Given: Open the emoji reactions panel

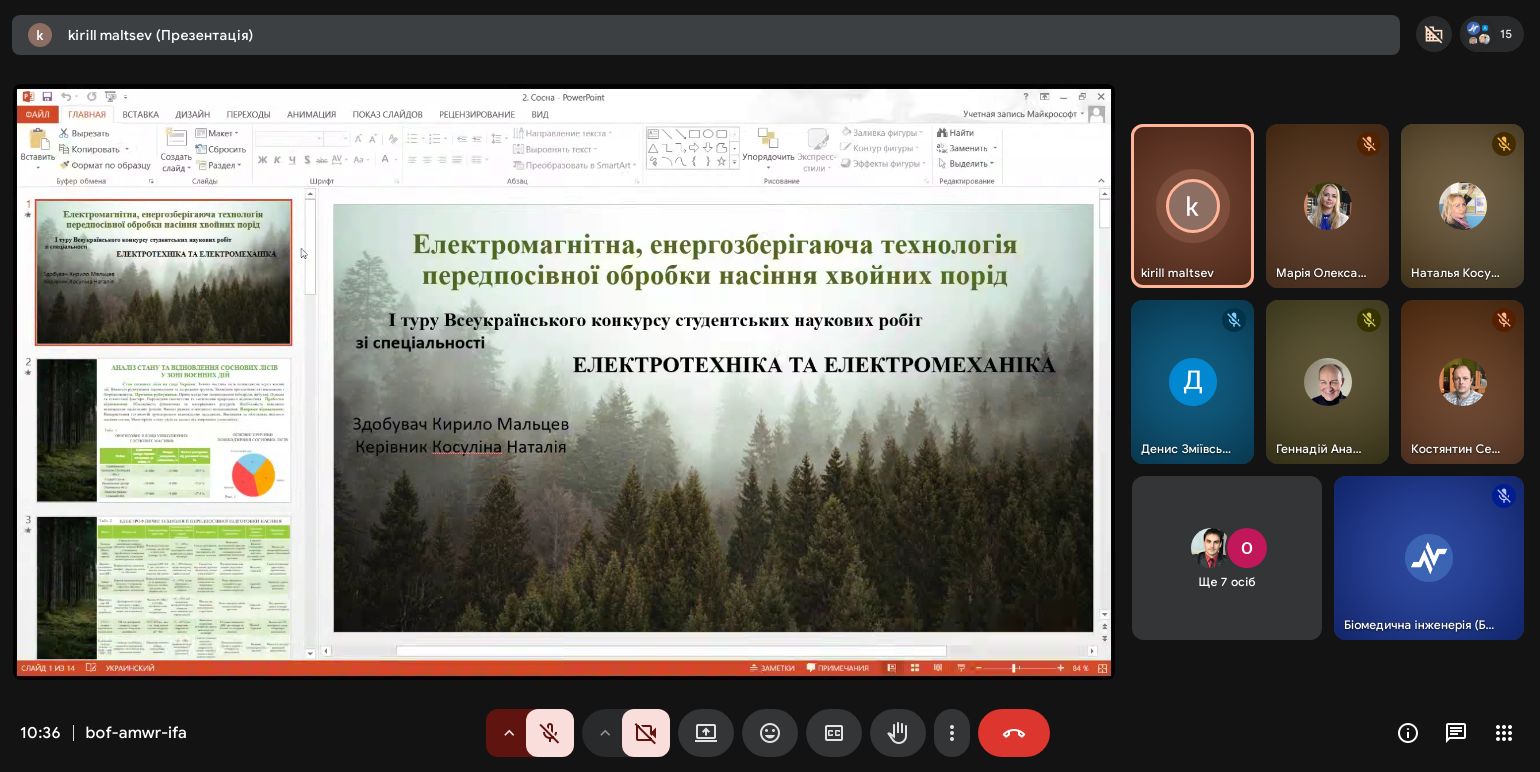Looking at the screenshot, I should point(770,733).
